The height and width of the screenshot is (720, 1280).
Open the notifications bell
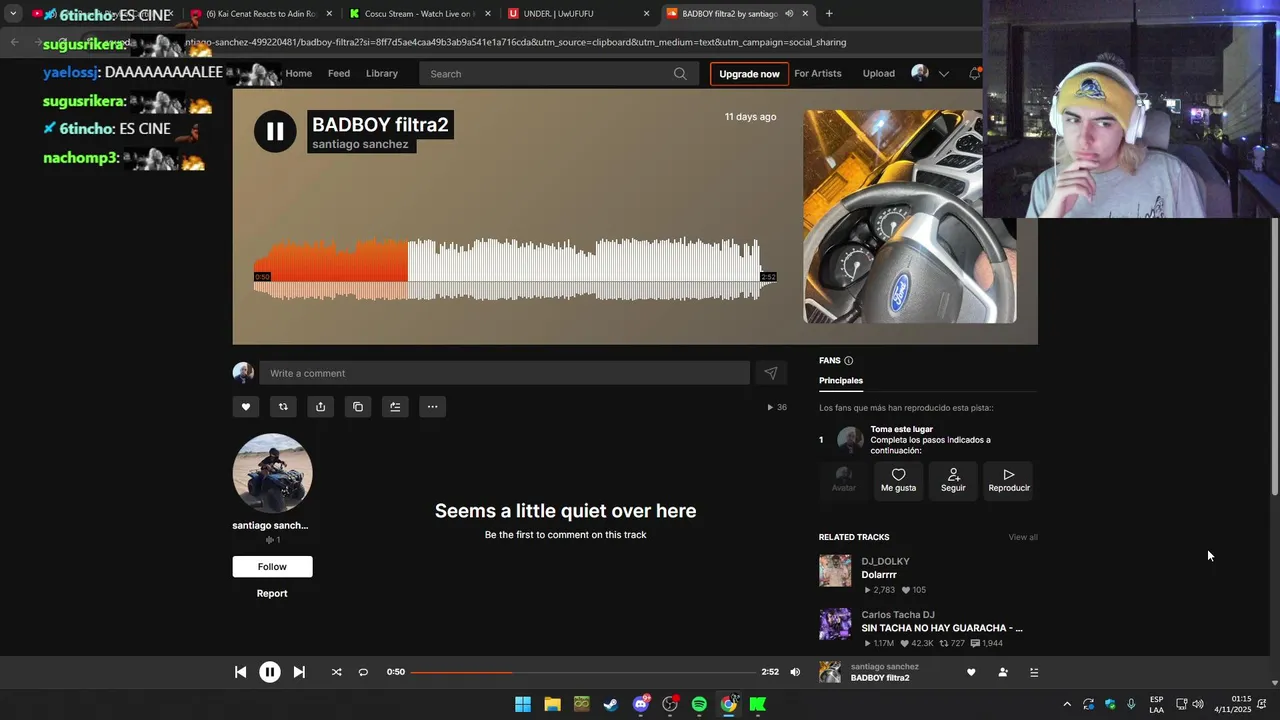(x=974, y=73)
